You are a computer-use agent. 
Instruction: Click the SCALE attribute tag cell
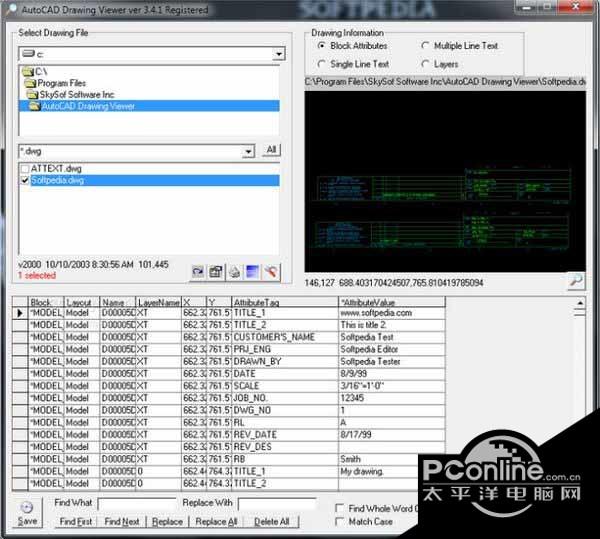point(285,386)
